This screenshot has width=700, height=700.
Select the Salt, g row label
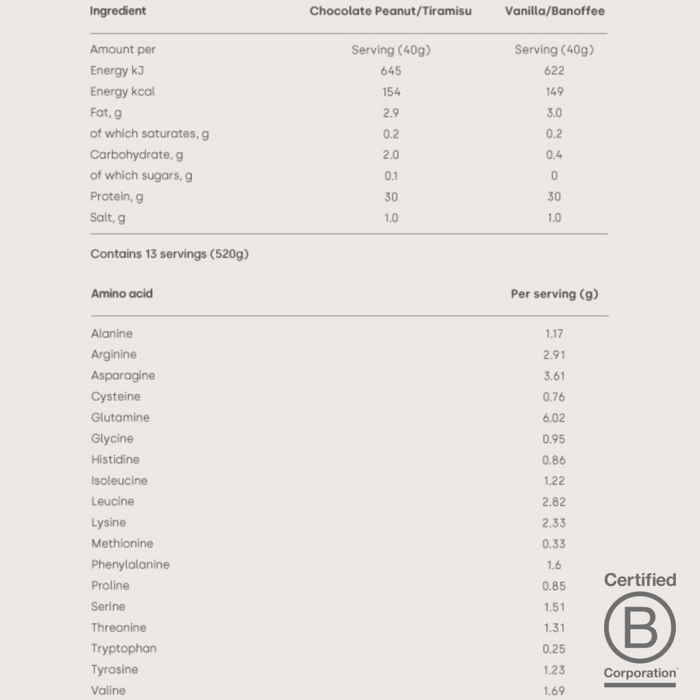point(108,218)
